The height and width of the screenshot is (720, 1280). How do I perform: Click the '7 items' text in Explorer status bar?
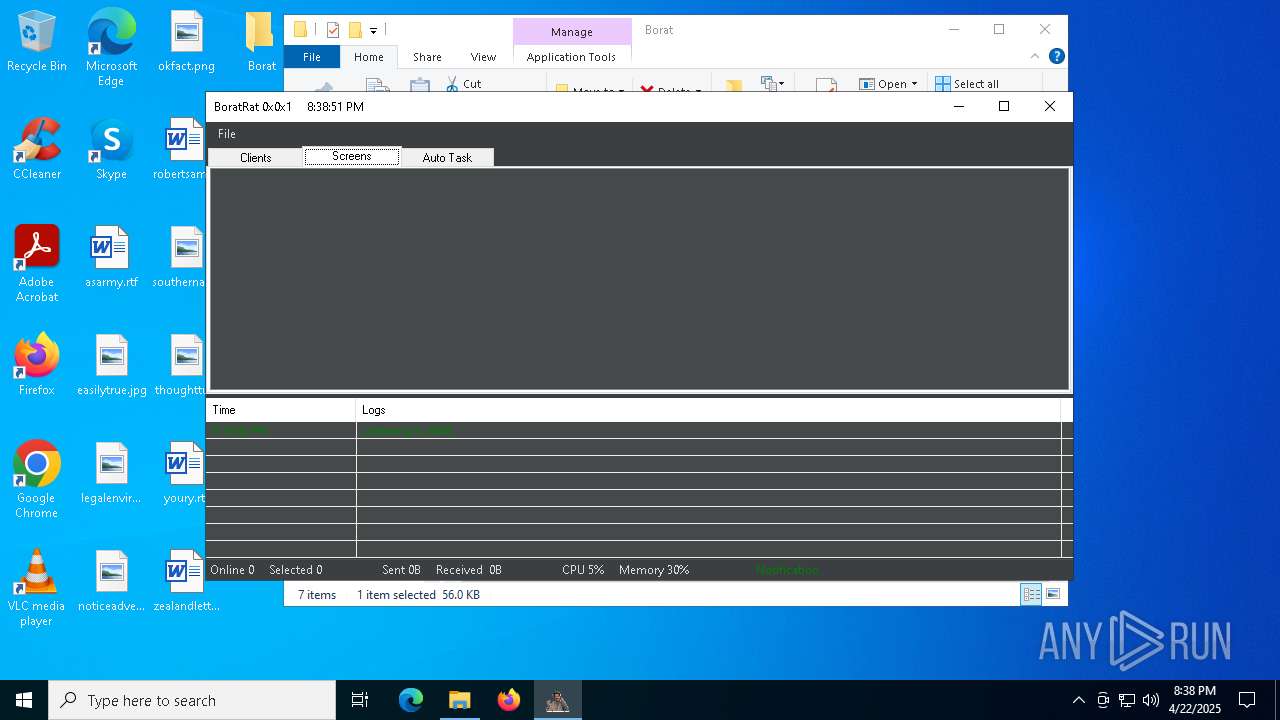(x=317, y=595)
